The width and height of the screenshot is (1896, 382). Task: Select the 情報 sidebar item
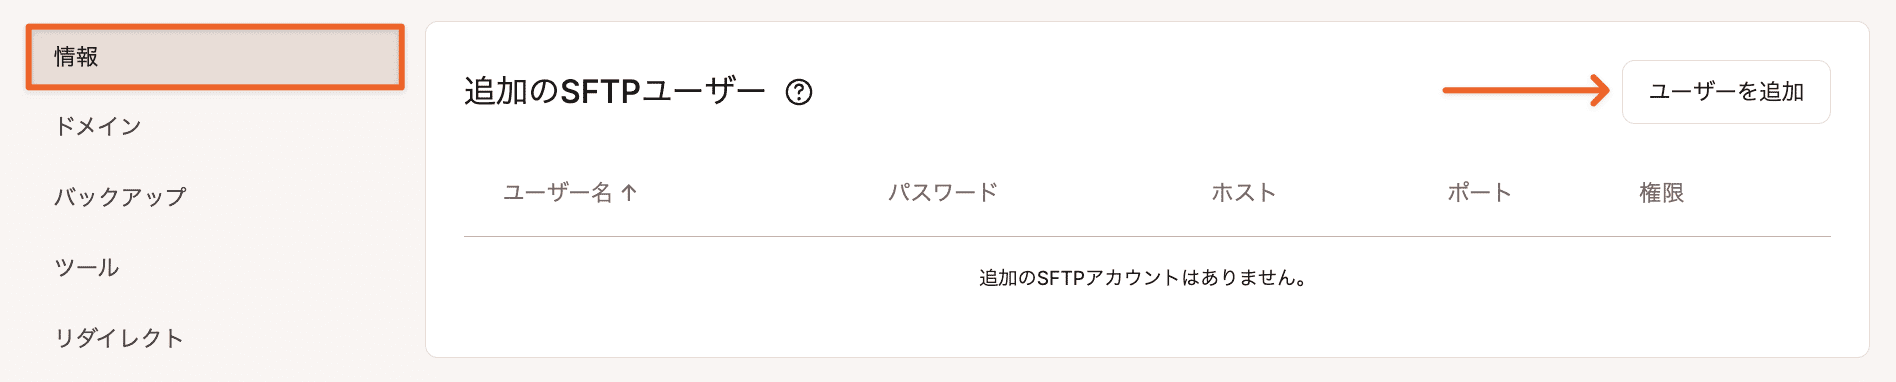coord(215,57)
